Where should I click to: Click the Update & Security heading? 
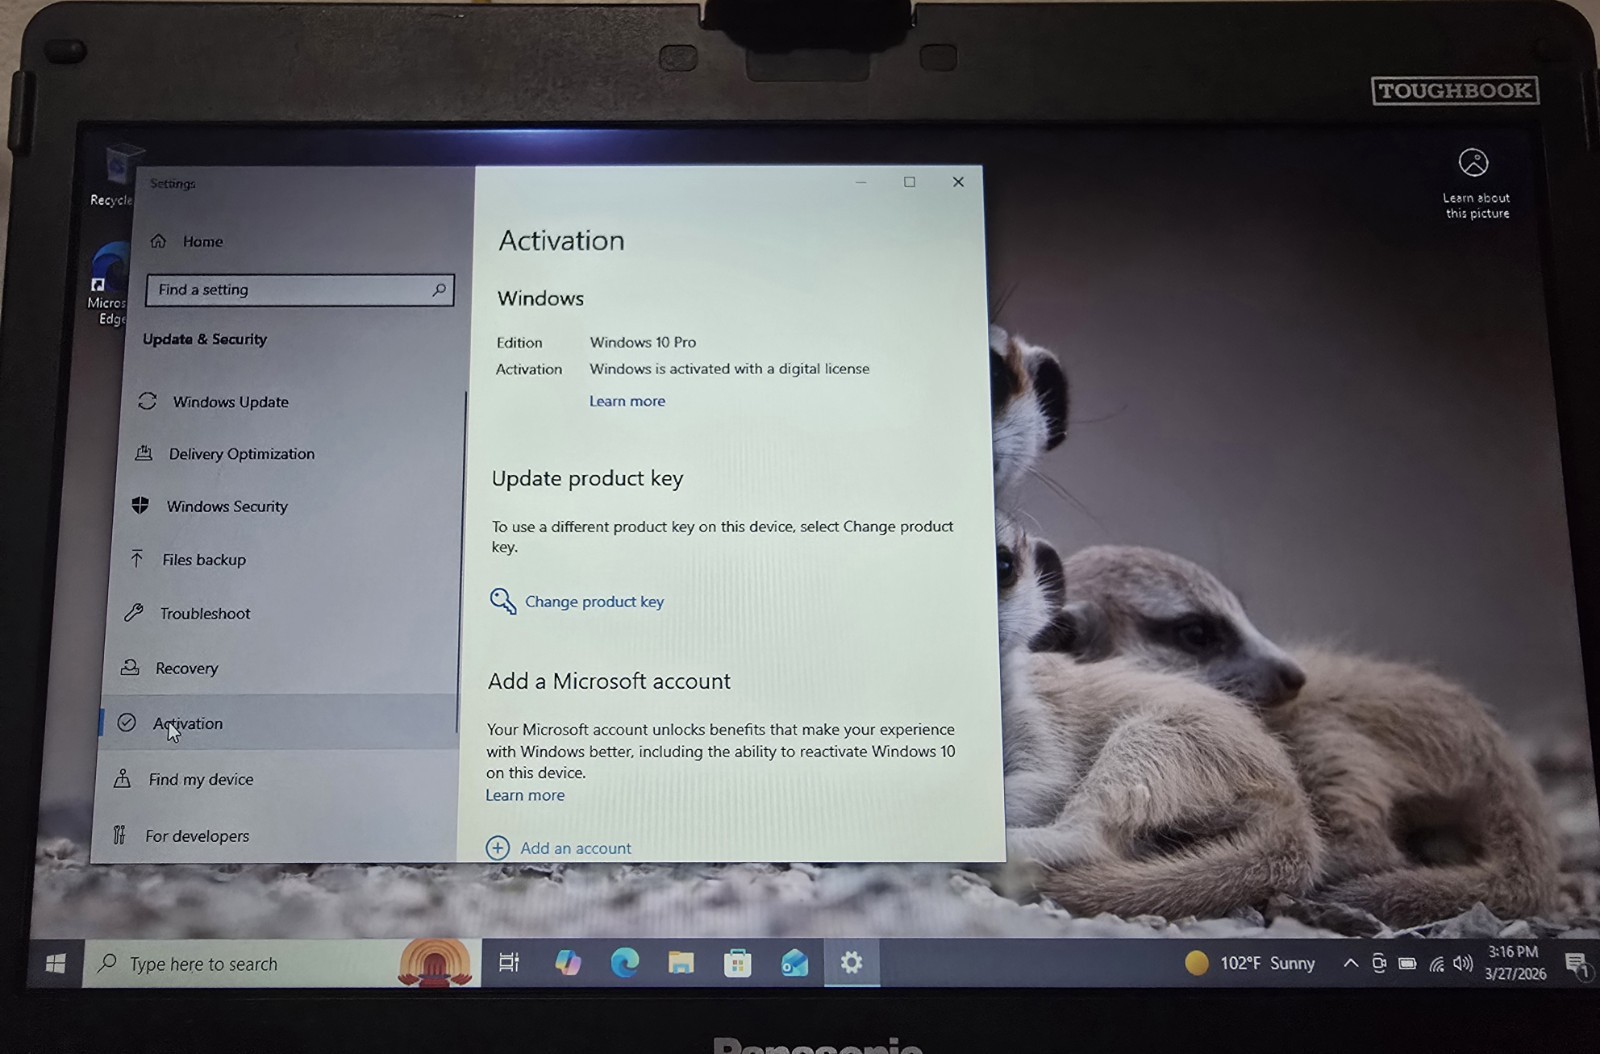point(205,339)
